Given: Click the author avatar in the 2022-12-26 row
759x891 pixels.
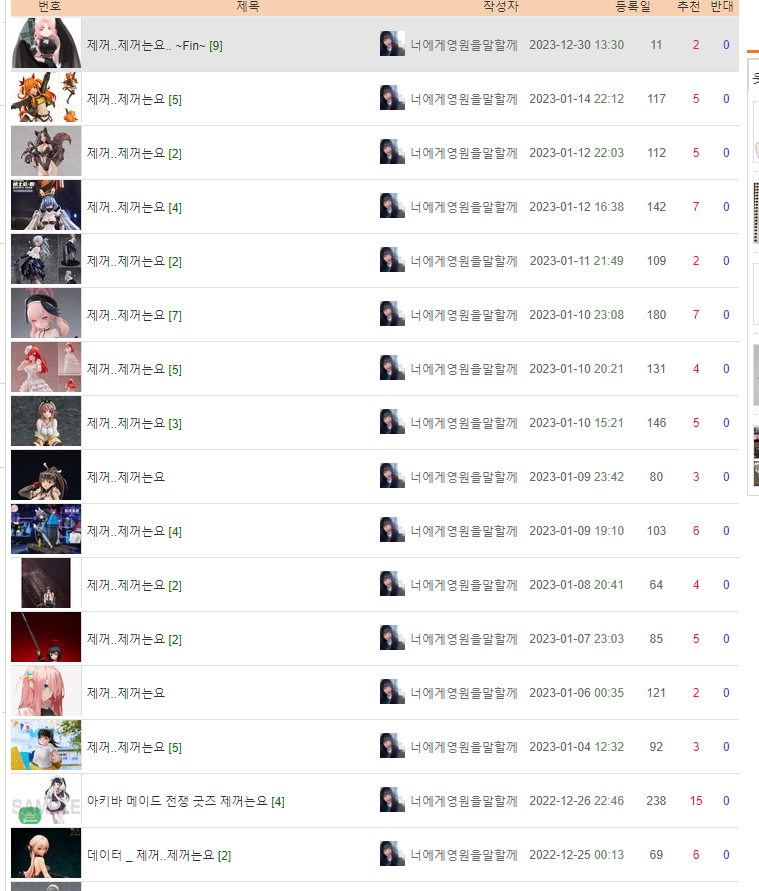Looking at the screenshot, I should click(392, 800).
